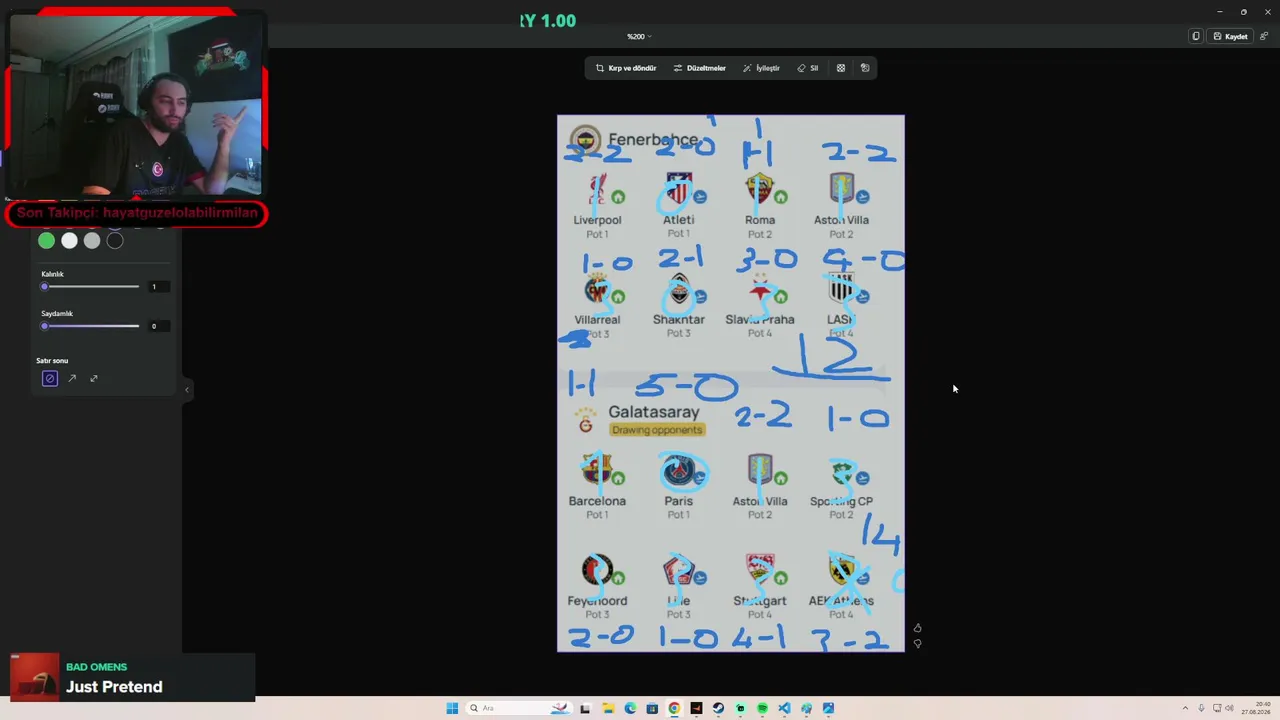
Task: Pick the green color swatch
Action: [46, 240]
